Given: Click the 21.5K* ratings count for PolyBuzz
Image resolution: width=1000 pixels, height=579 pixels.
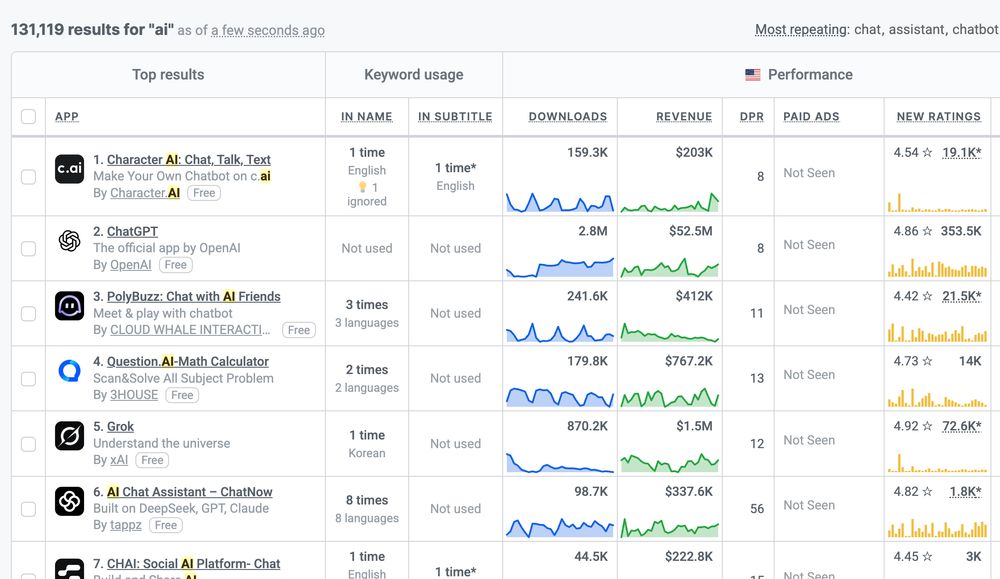Looking at the screenshot, I should pyautogui.click(x=962, y=296).
